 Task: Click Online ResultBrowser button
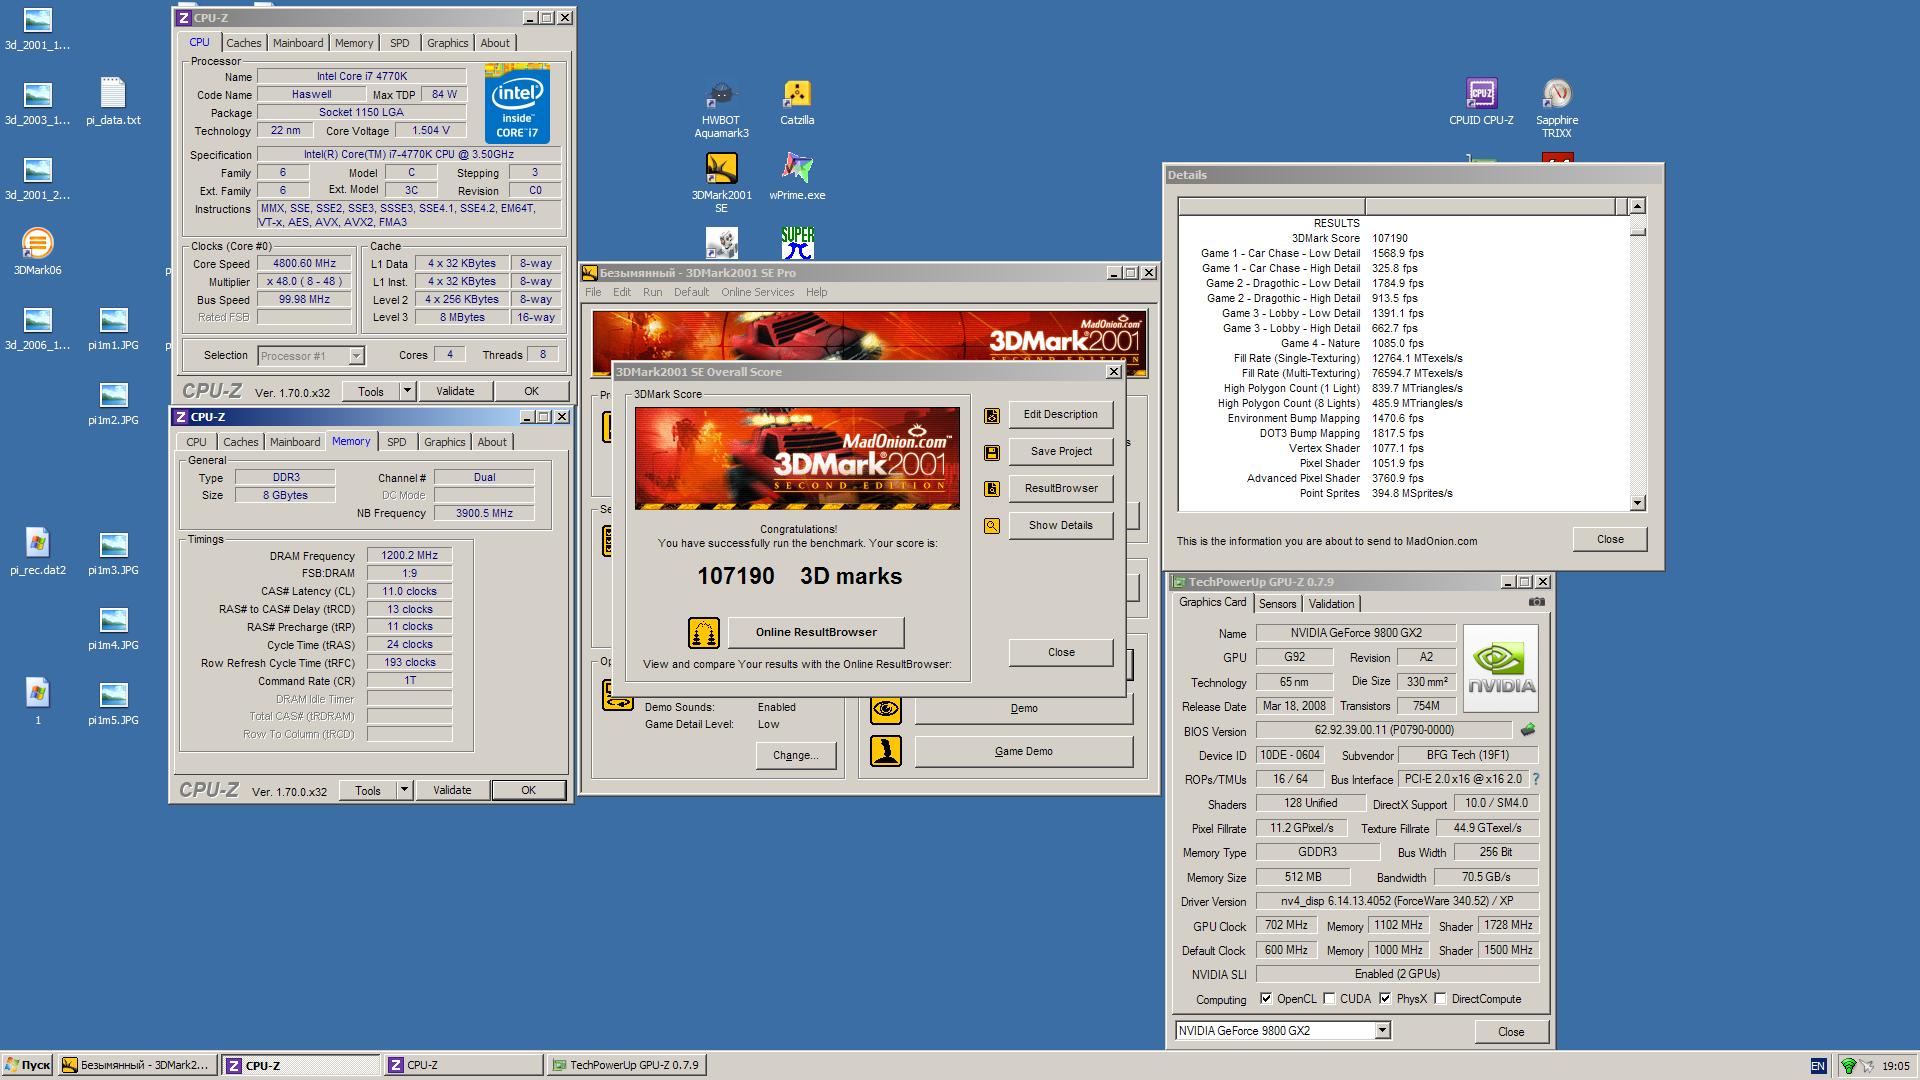[x=816, y=633]
